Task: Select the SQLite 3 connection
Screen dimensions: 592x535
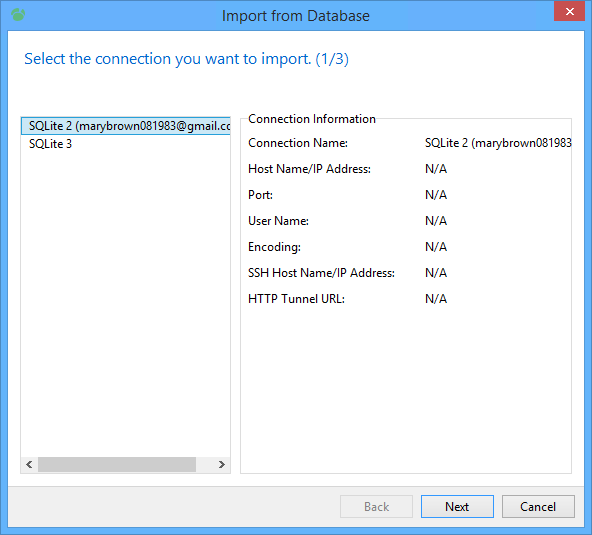Action: (x=126, y=144)
